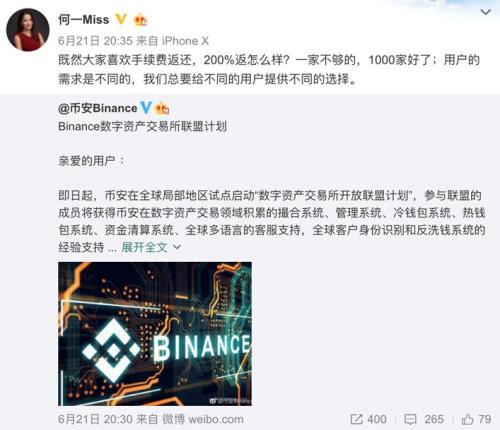Click the blue V badge next to 币安Binance

[x=146, y=108]
